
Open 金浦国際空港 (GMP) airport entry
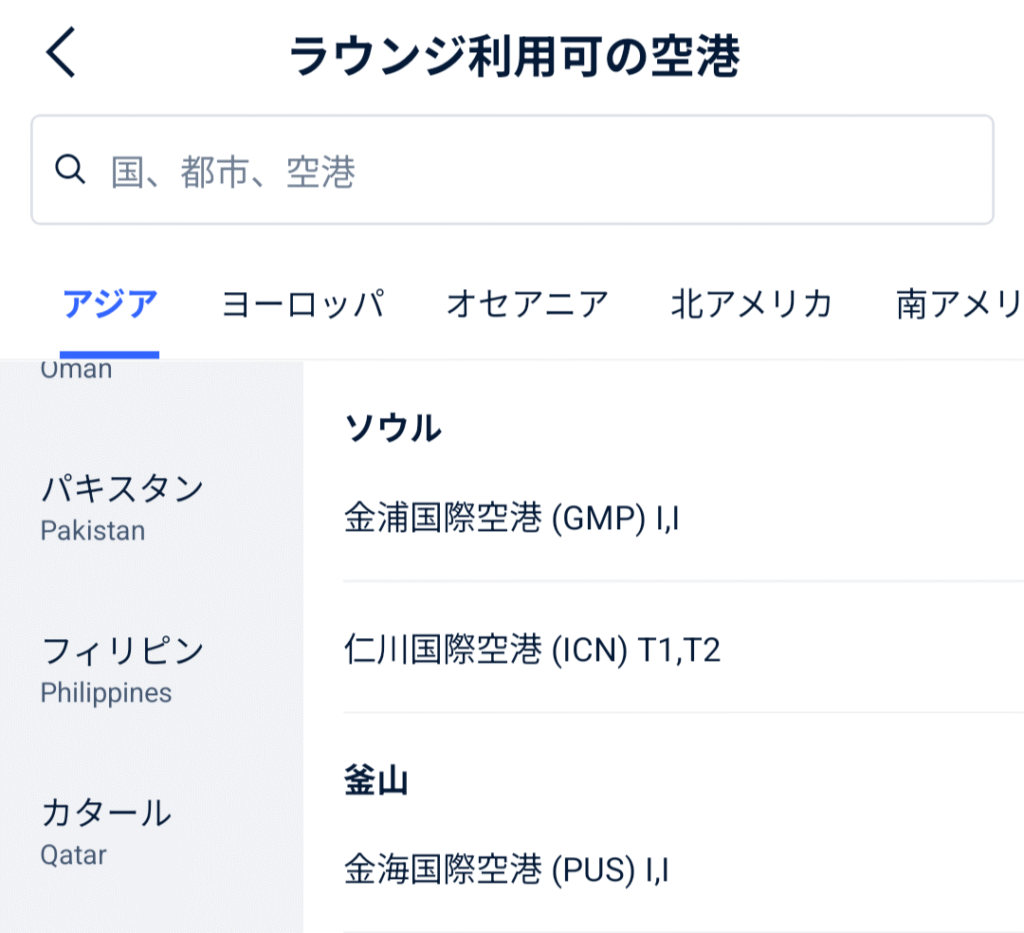tap(512, 519)
